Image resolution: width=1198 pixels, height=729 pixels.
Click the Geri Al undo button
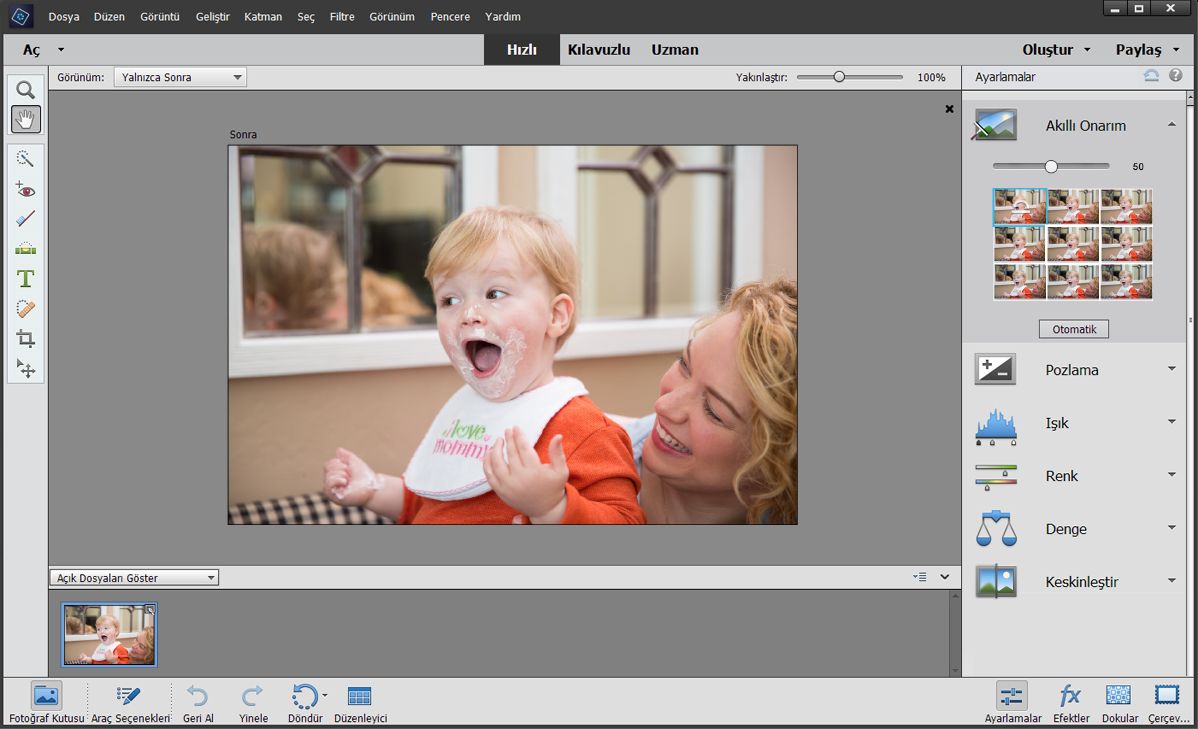coord(198,703)
